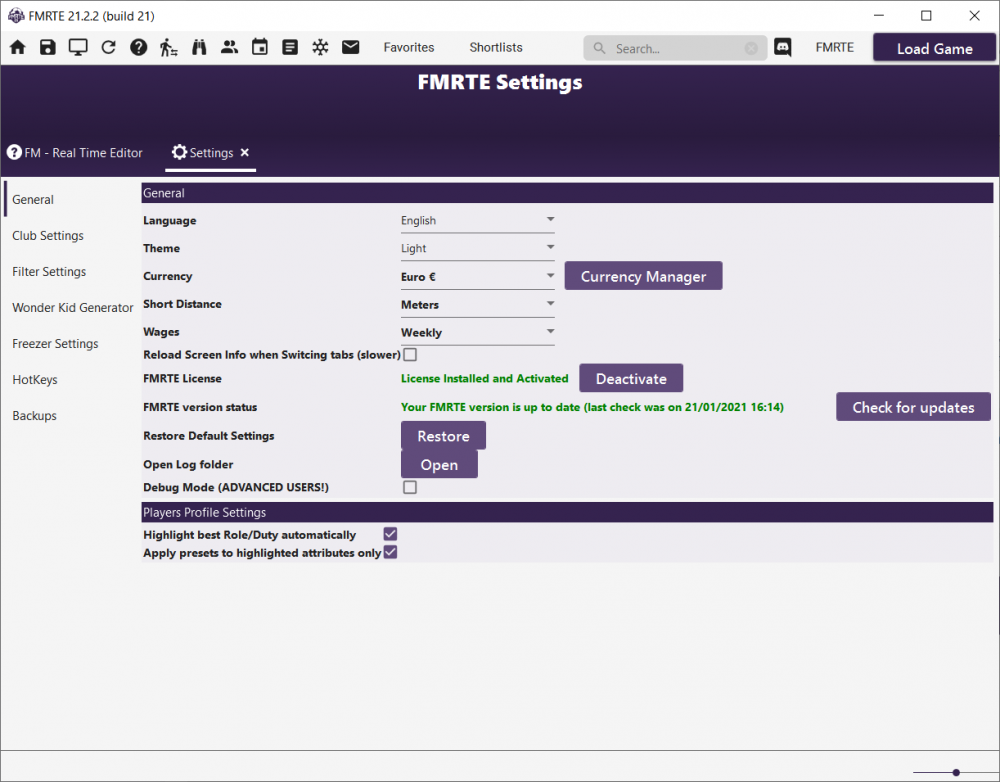Image resolution: width=1000 pixels, height=782 pixels.
Task: Click the Load Game button
Action: pyautogui.click(x=934, y=48)
